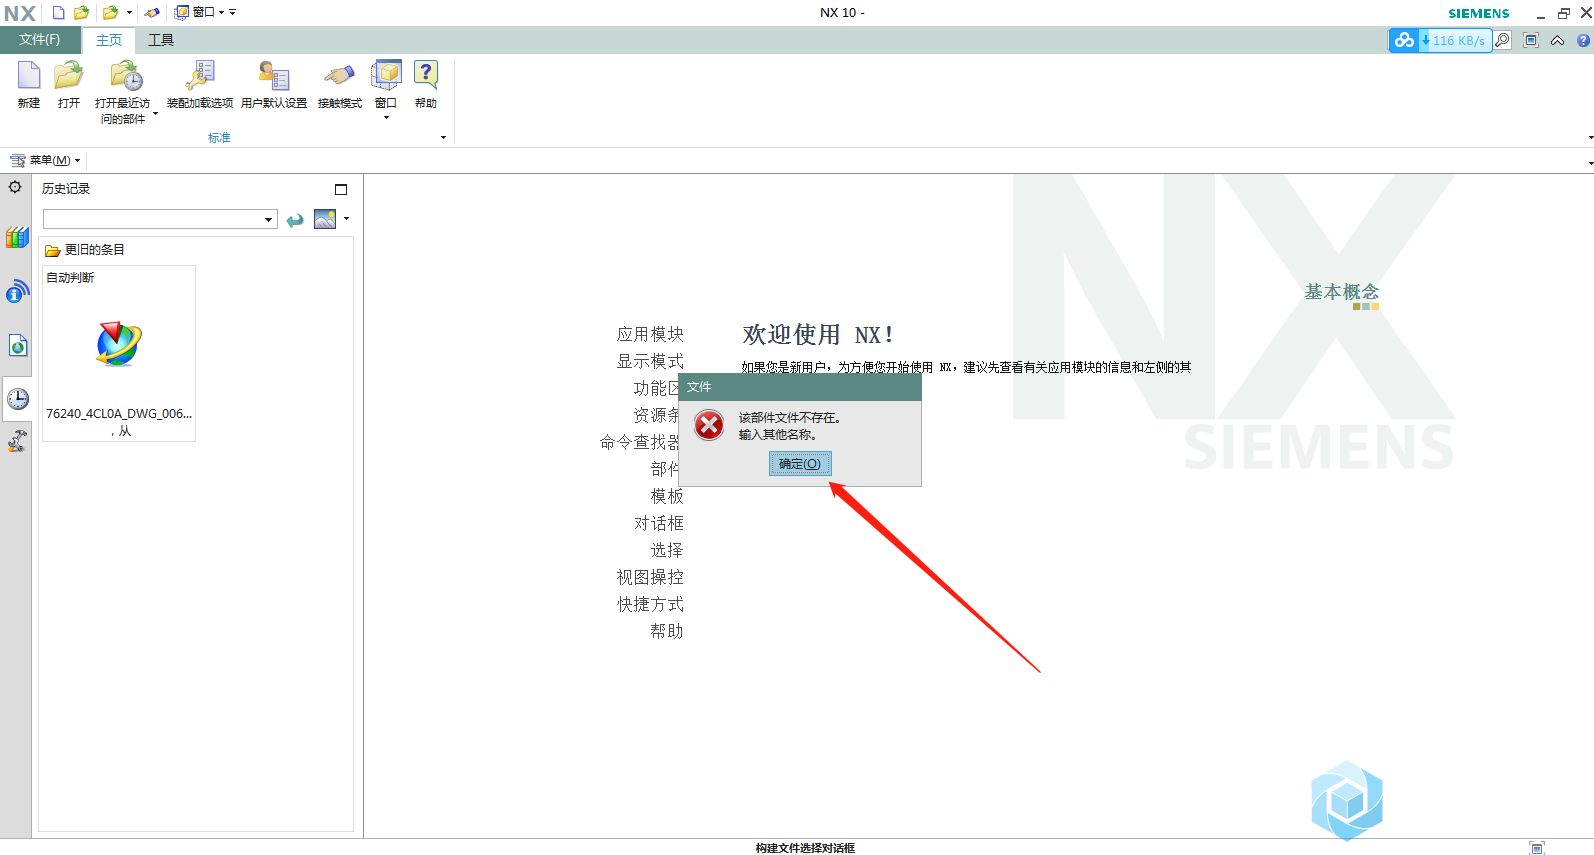
Task: Click the 帮助 welcome page link
Action: tap(667, 631)
